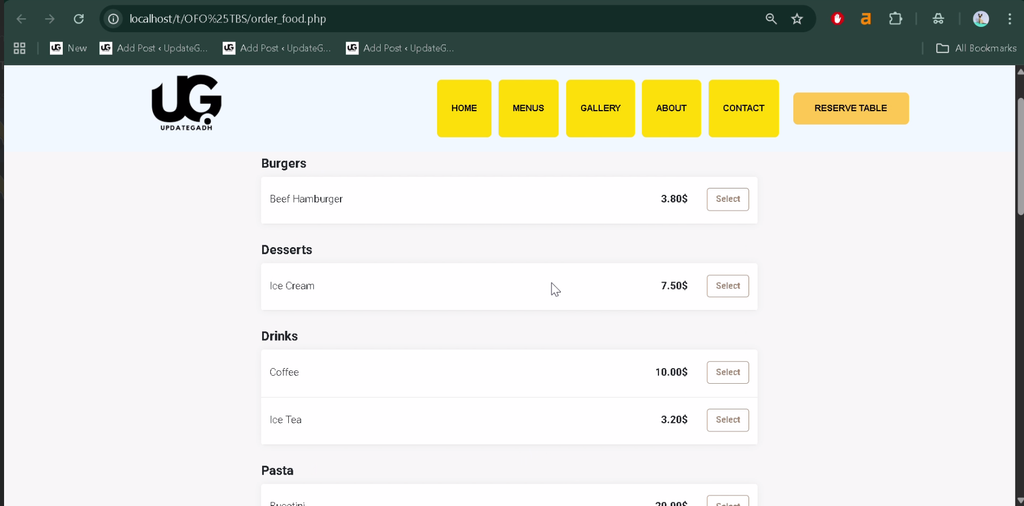Open the orange Amazon extension icon

[866, 19]
